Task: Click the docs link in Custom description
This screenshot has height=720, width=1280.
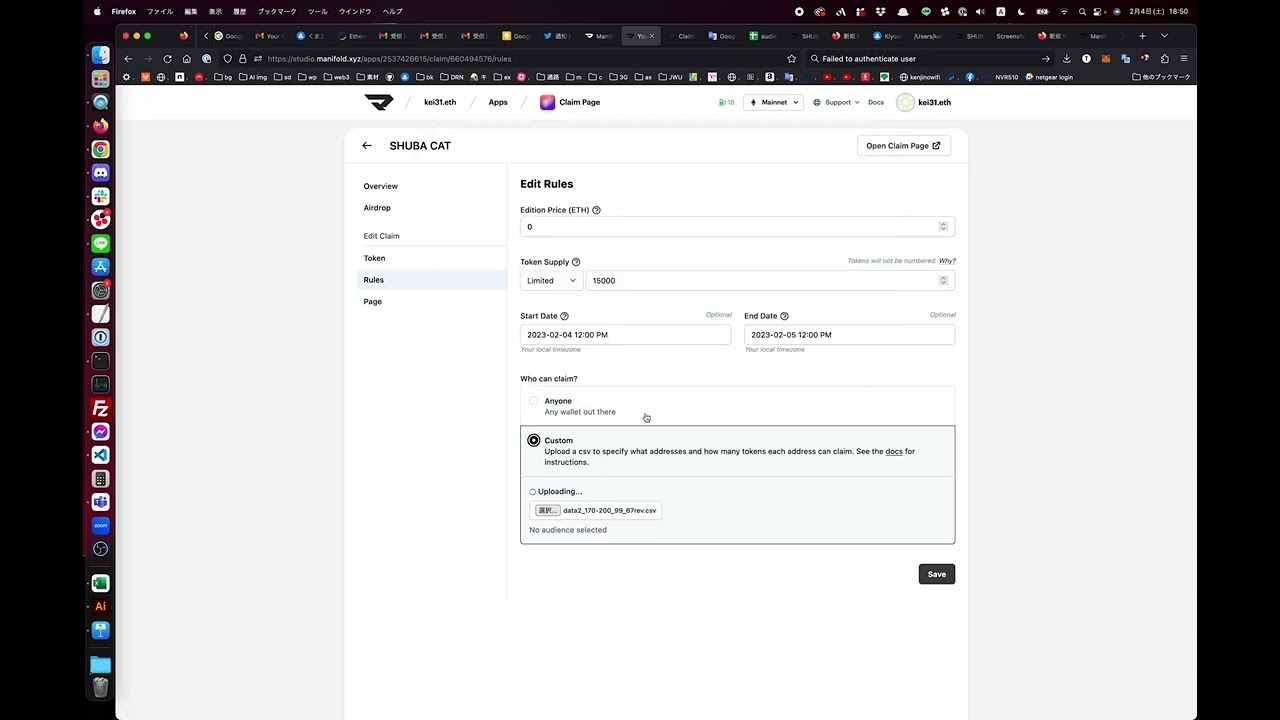Action: (x=894, y=451)
